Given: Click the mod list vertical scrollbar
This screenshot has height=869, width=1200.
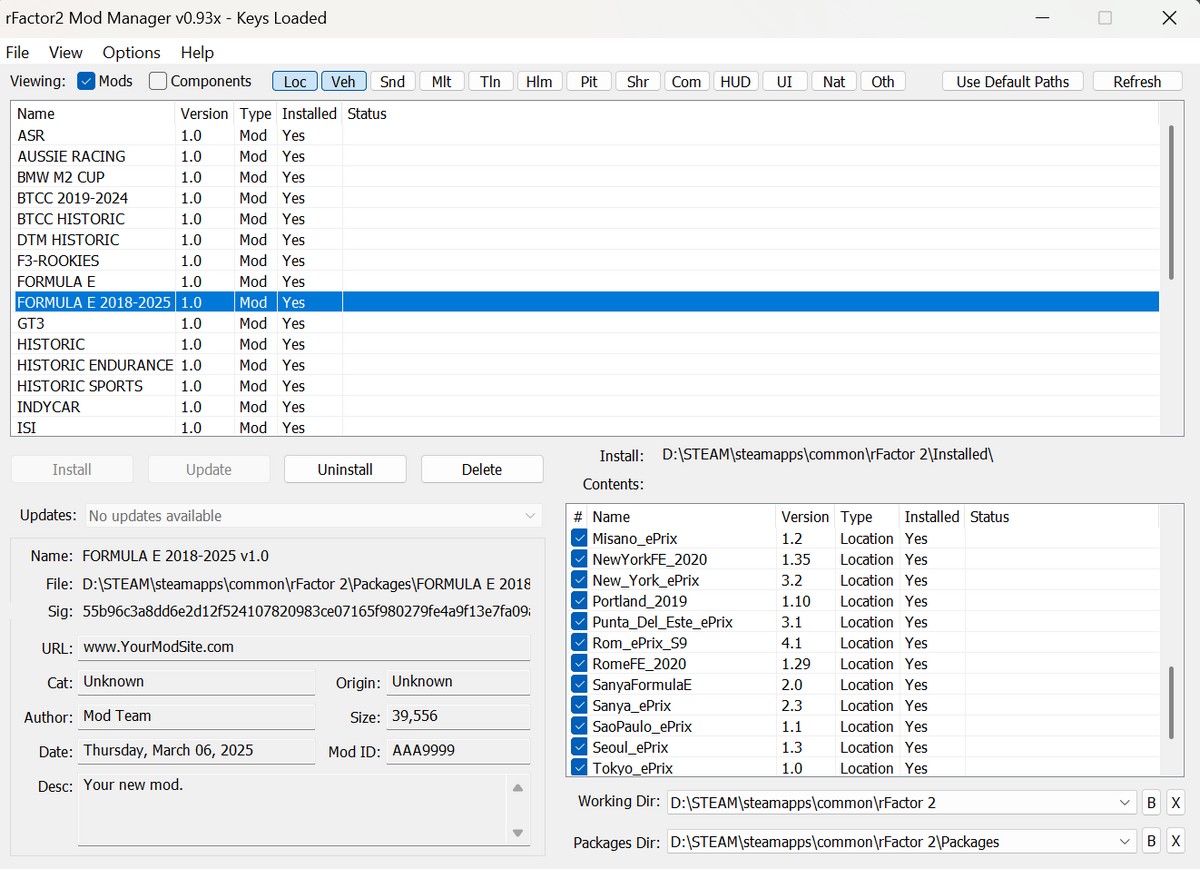Looking at the screenshot, I should click(x=1171, y=202).
